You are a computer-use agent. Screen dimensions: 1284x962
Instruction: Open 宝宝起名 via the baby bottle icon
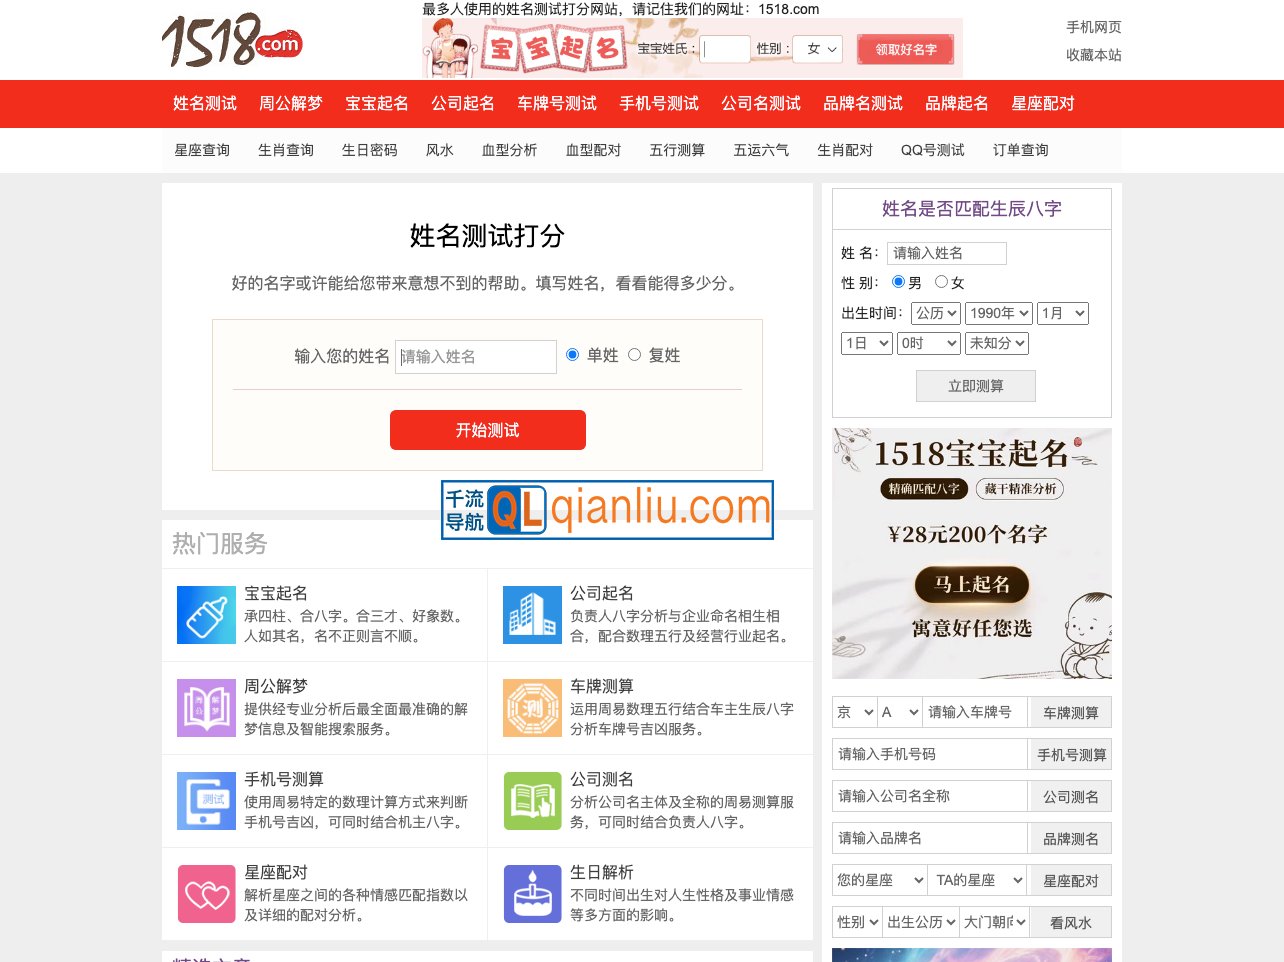click(206, 614)
